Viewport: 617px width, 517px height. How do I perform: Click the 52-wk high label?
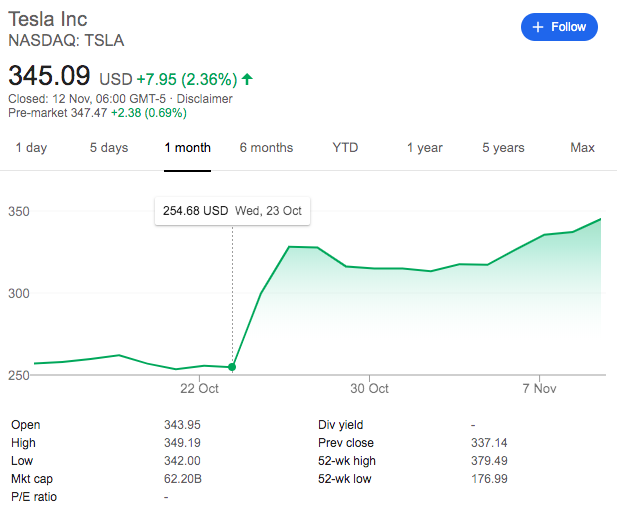coord(347,461)
